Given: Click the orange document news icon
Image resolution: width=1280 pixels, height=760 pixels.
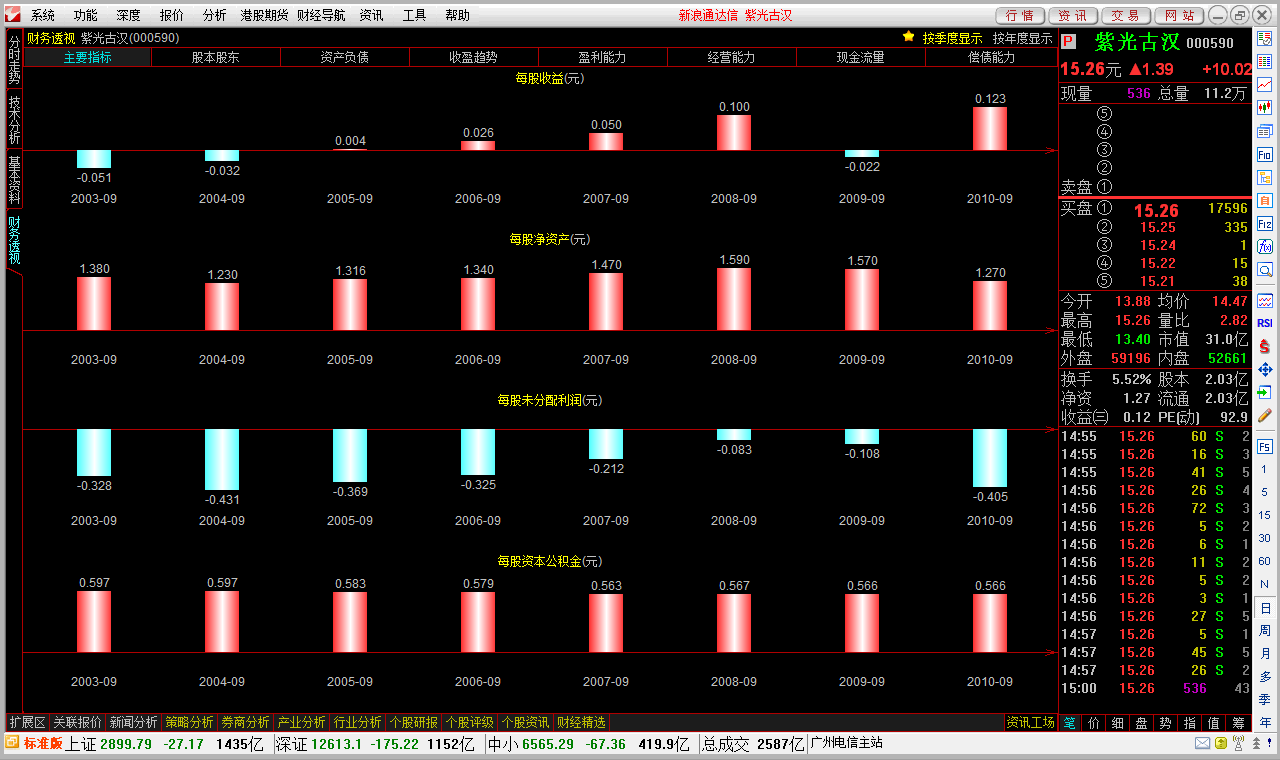Looking at the screenshot, I should 1265,201.
